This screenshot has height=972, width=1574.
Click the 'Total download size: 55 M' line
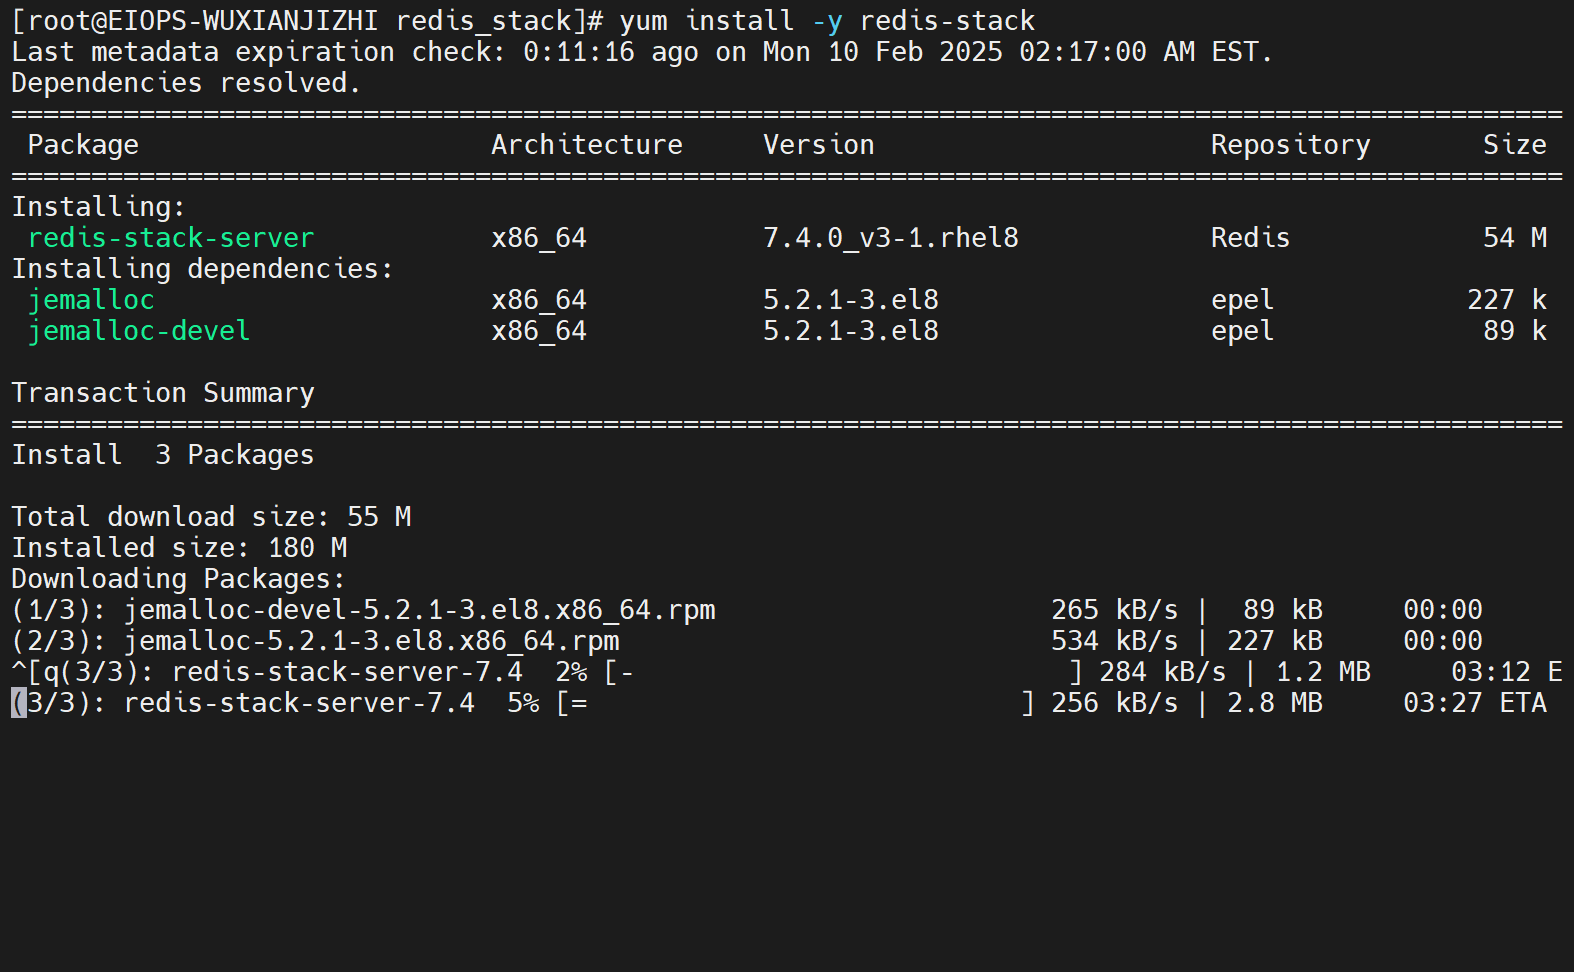(211, 517)
